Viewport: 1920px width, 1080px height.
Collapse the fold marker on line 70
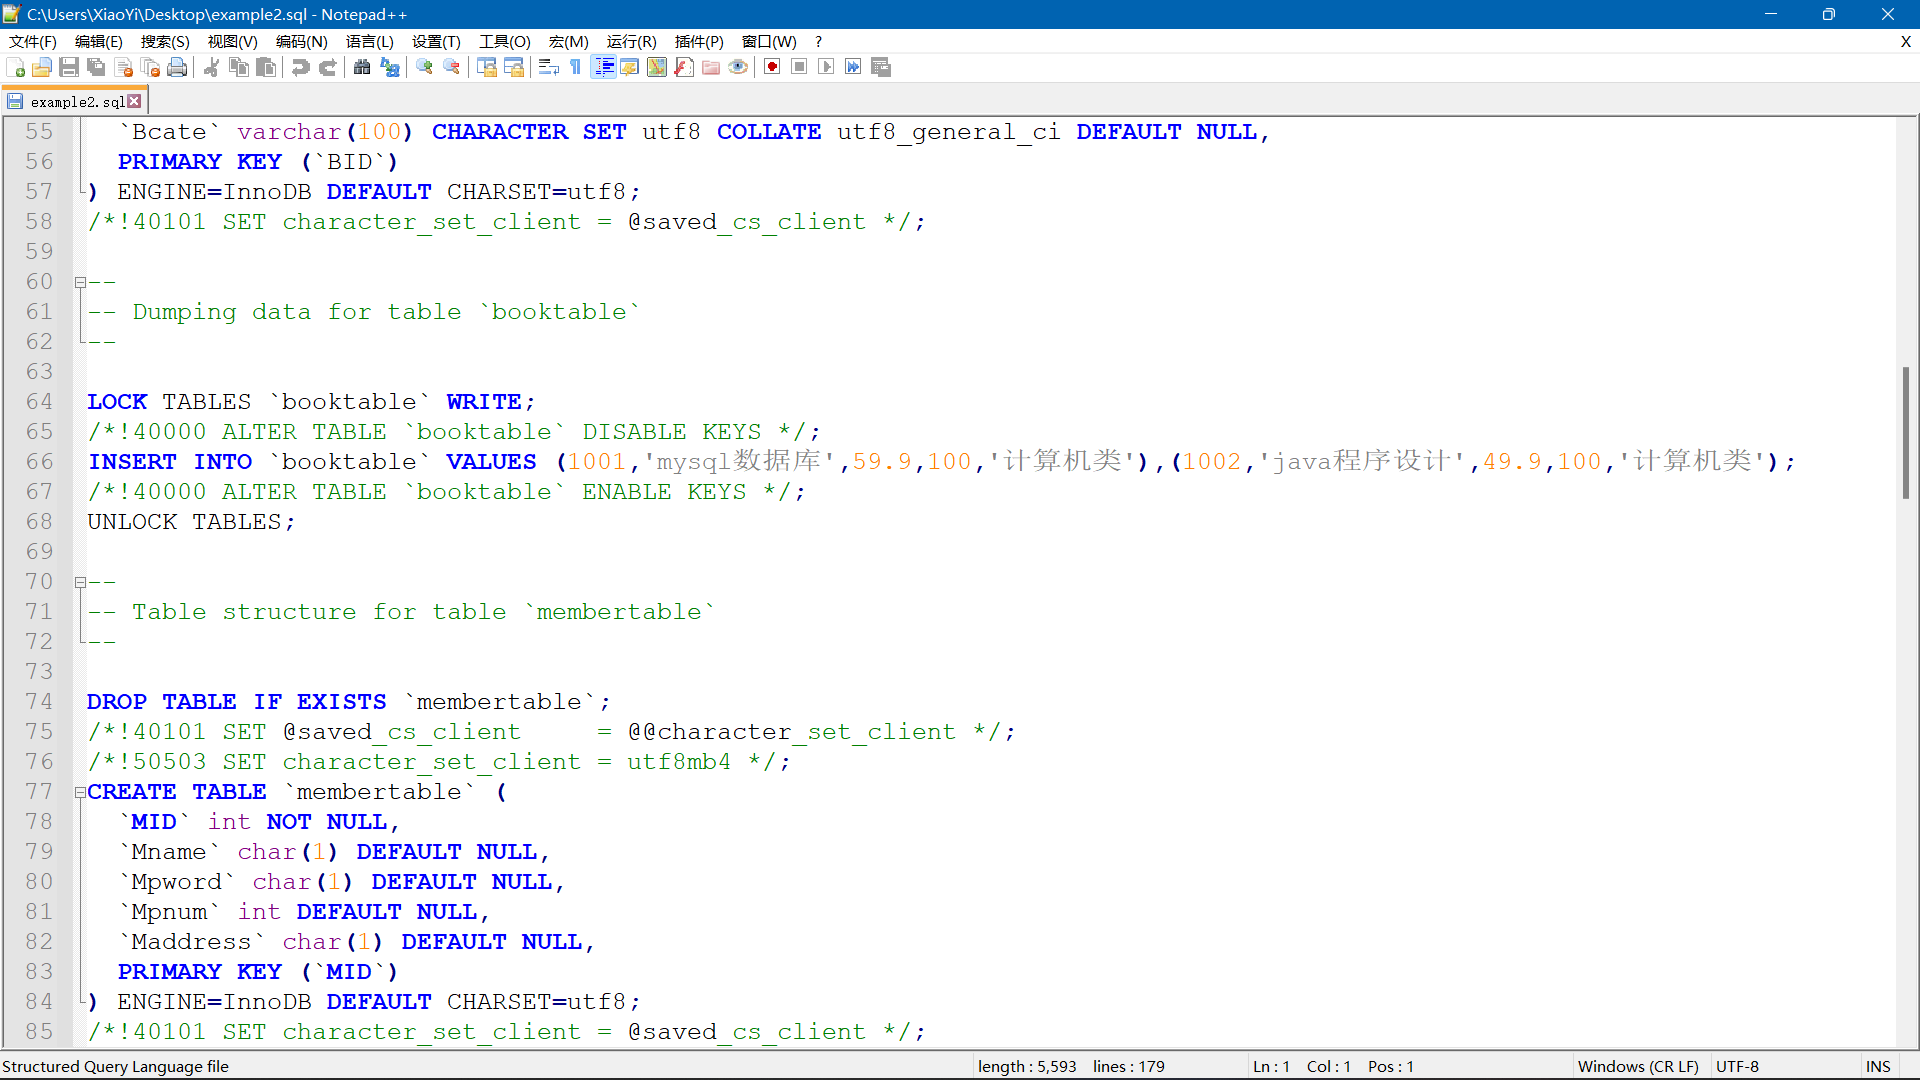pyautogui.click(x=79, y=581)
